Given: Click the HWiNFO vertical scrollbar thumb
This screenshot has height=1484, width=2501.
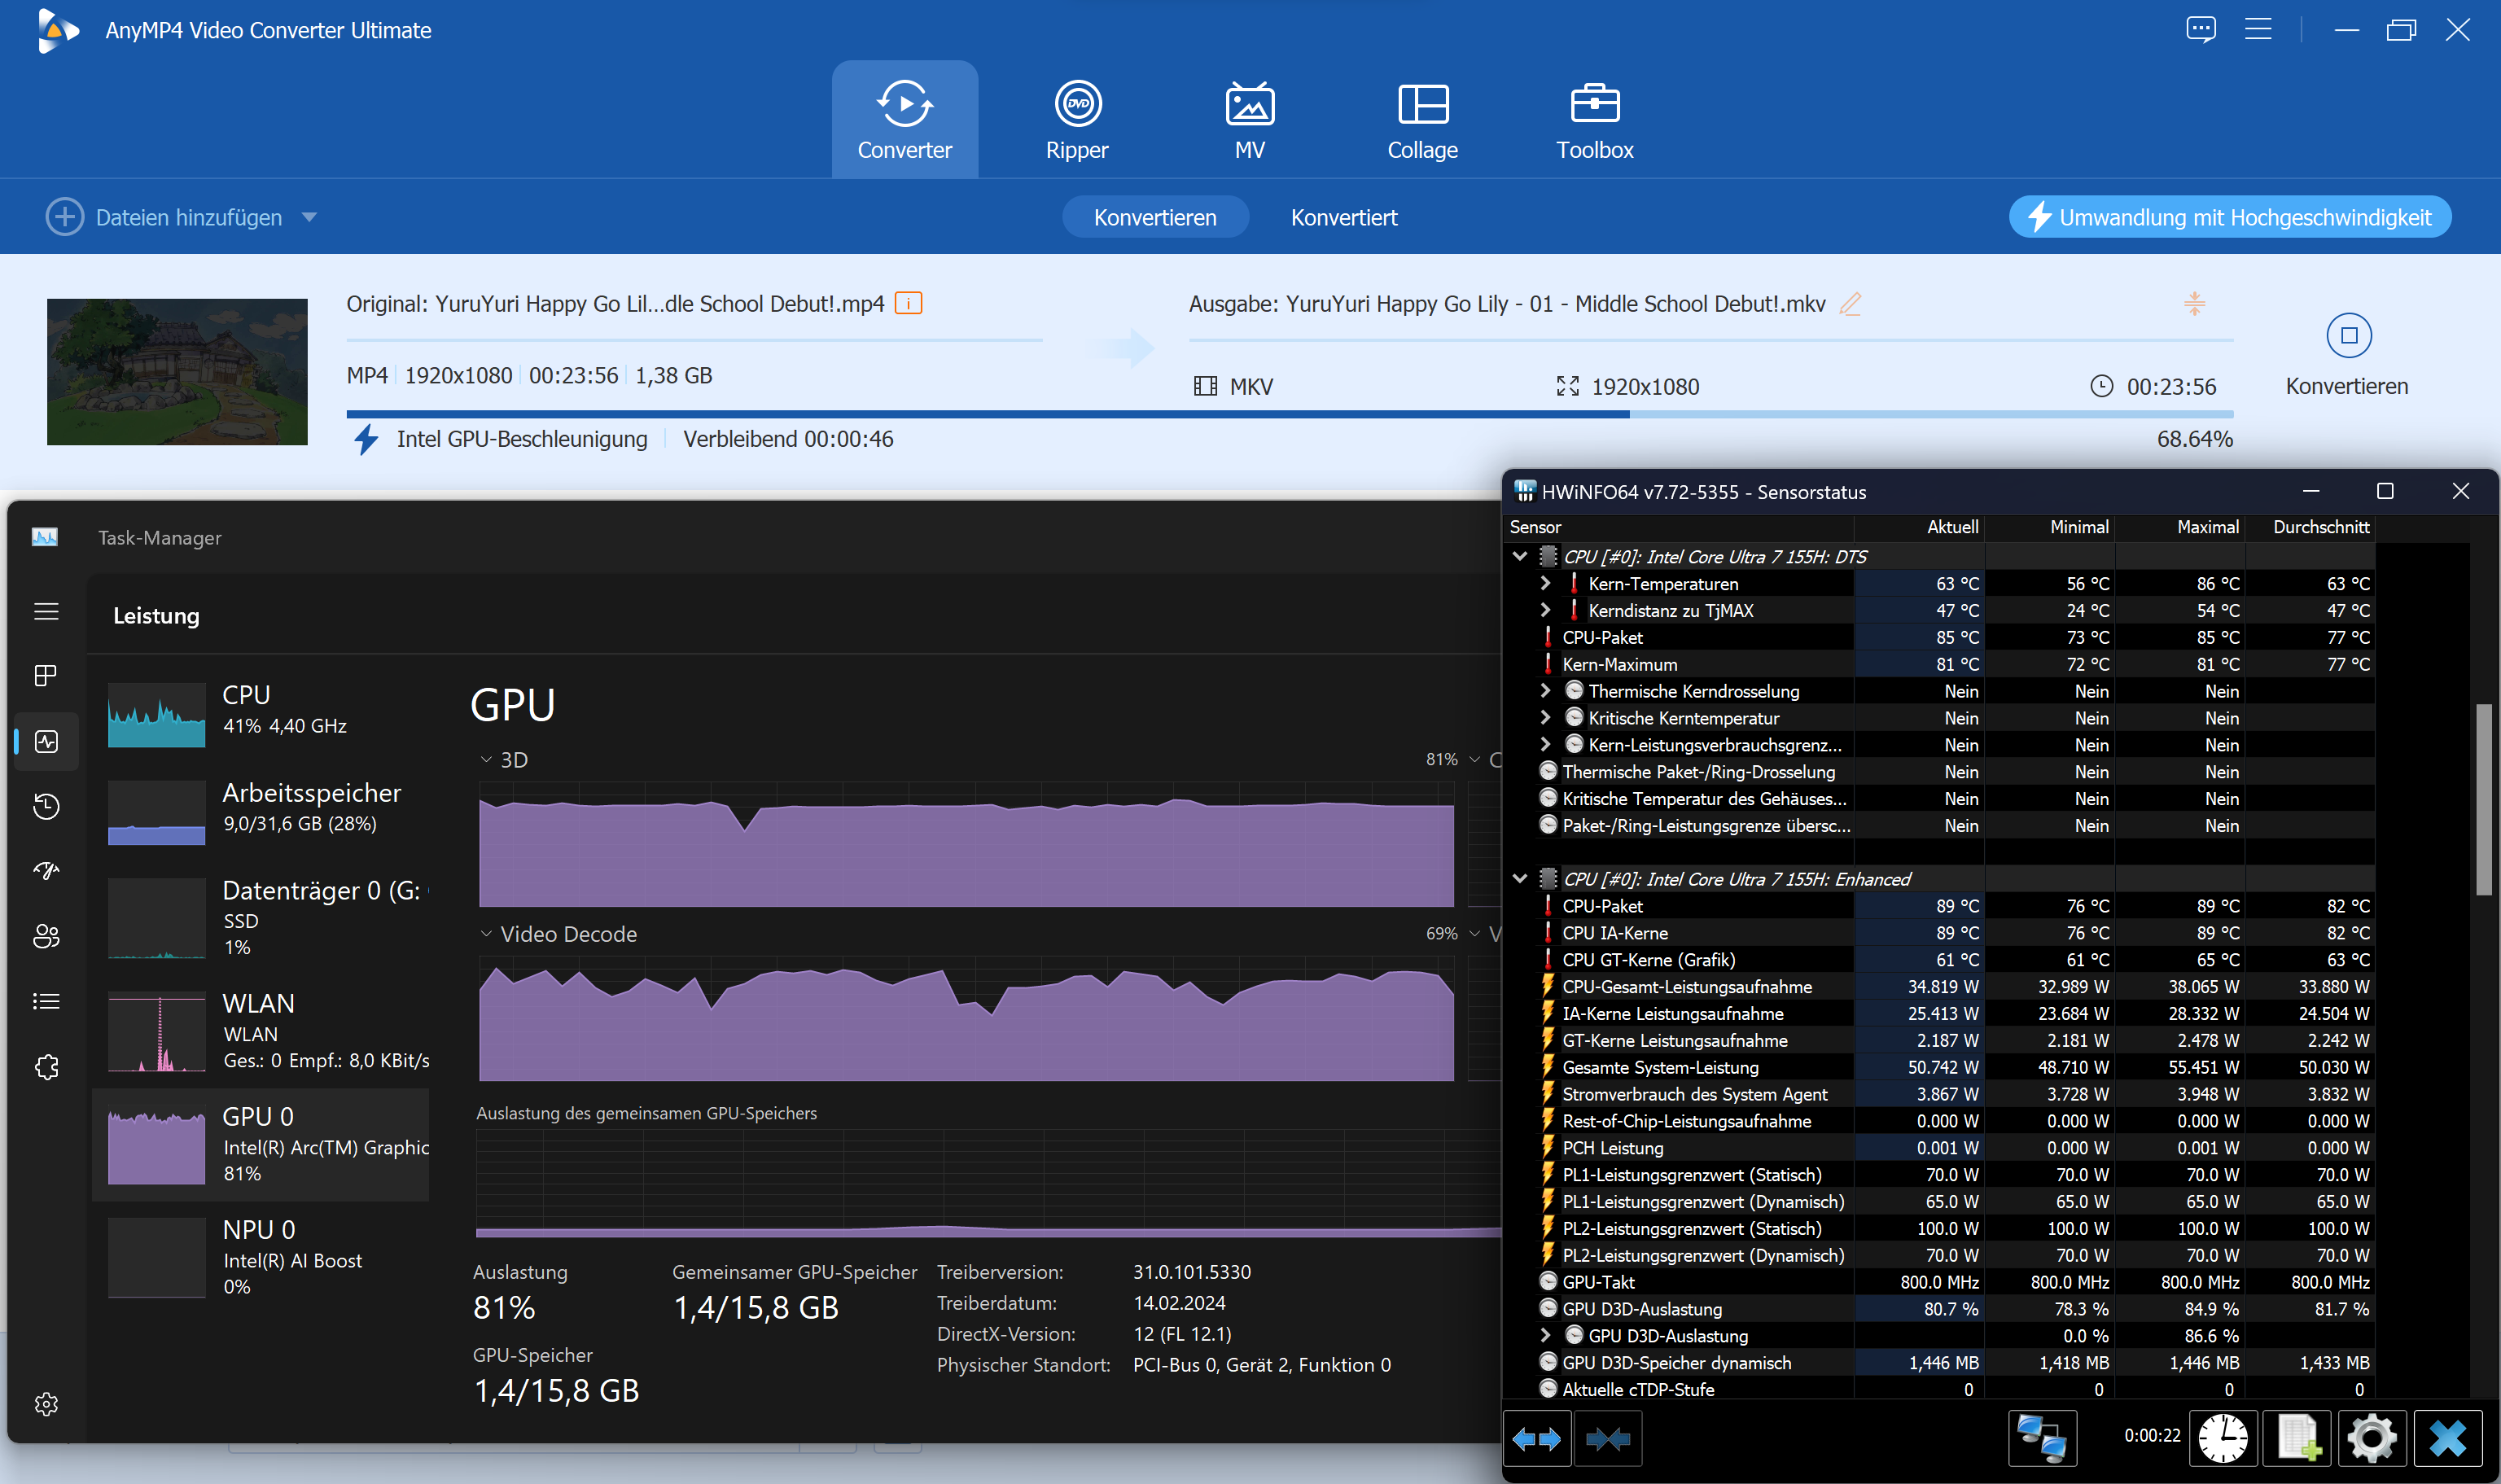Looking at the screenshot, I should coord(2484,800).
